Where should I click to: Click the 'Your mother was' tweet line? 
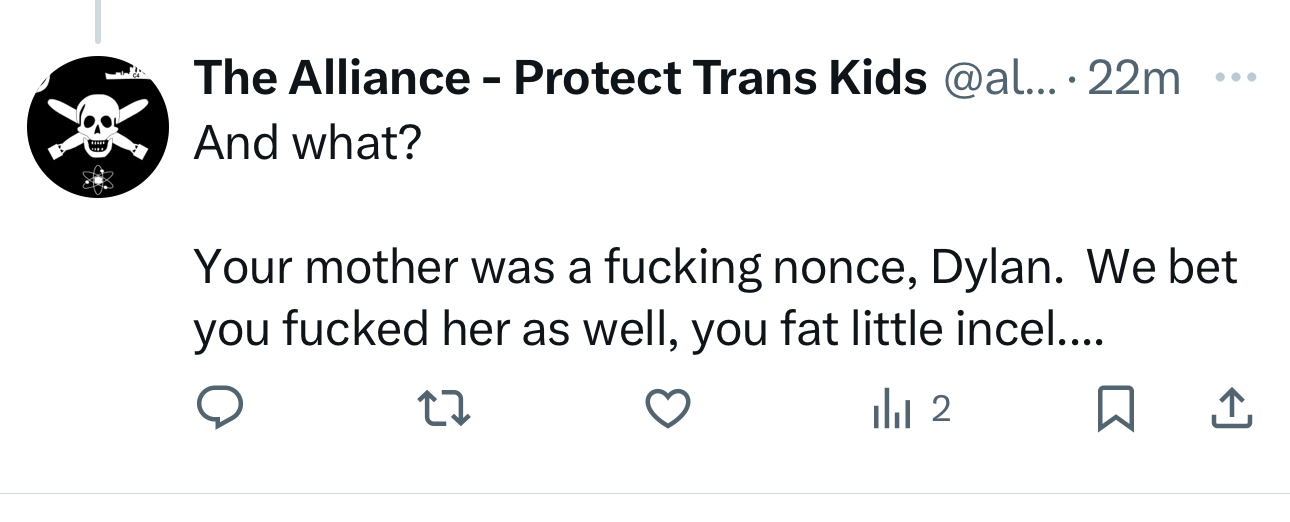(x=380, y=267)
